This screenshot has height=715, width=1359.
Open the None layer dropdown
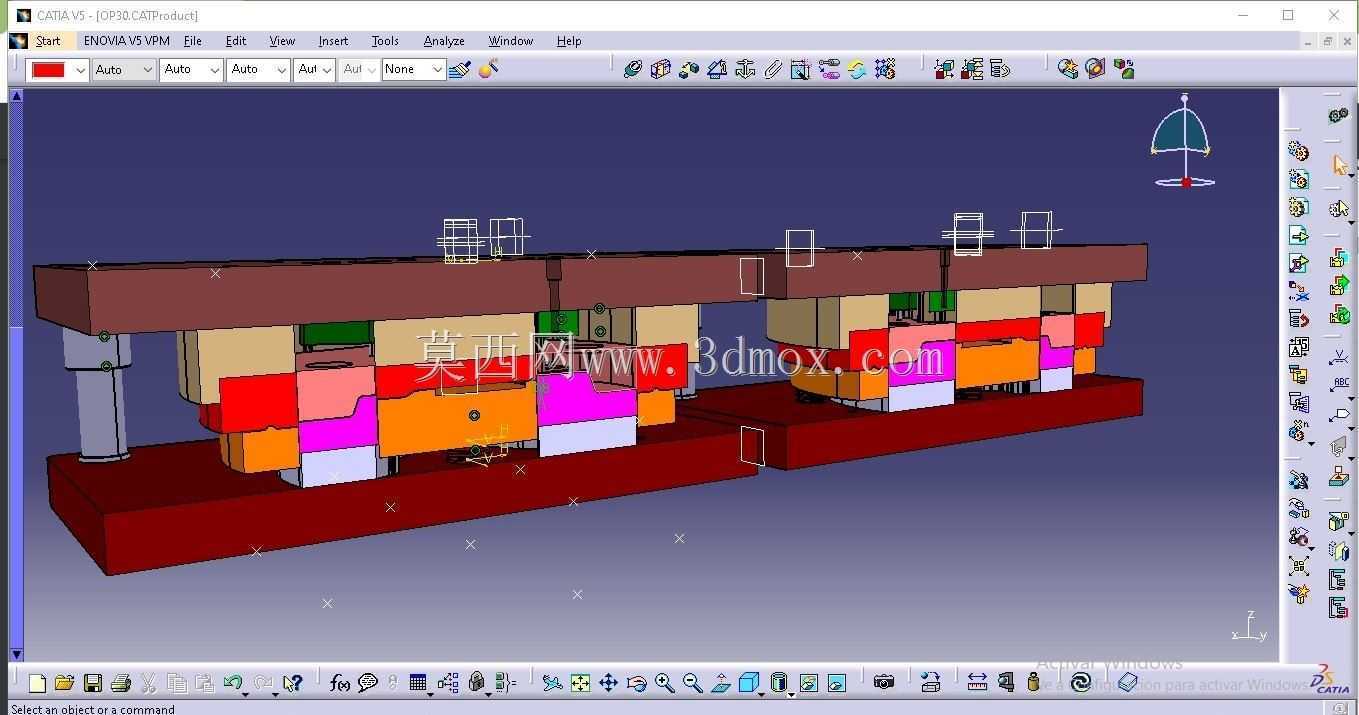pyautogui.click(x=437, y=70)
